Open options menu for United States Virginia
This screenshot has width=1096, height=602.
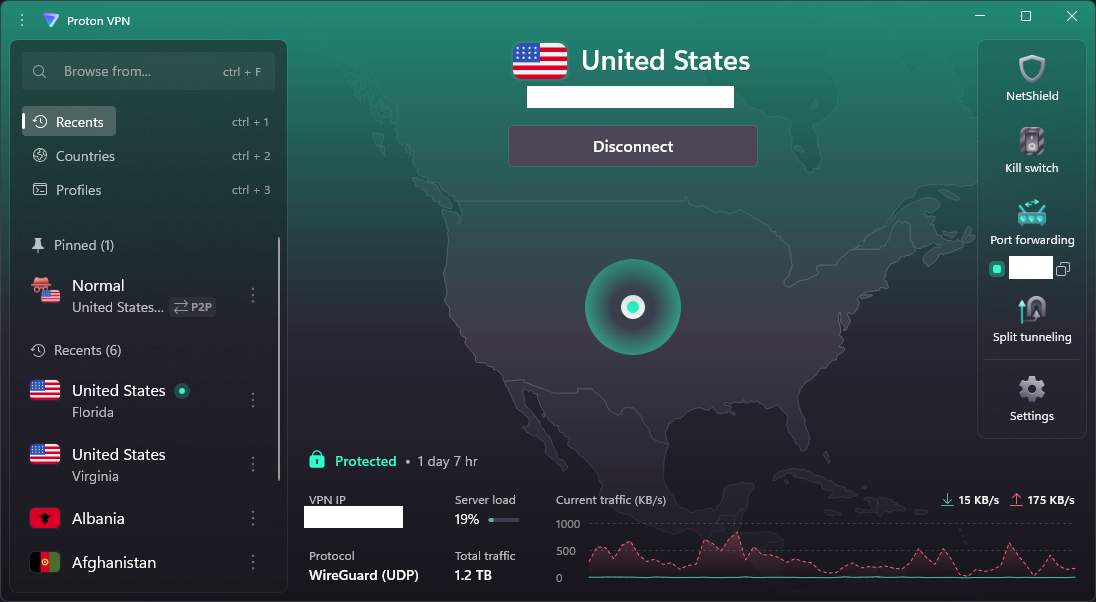253,464
